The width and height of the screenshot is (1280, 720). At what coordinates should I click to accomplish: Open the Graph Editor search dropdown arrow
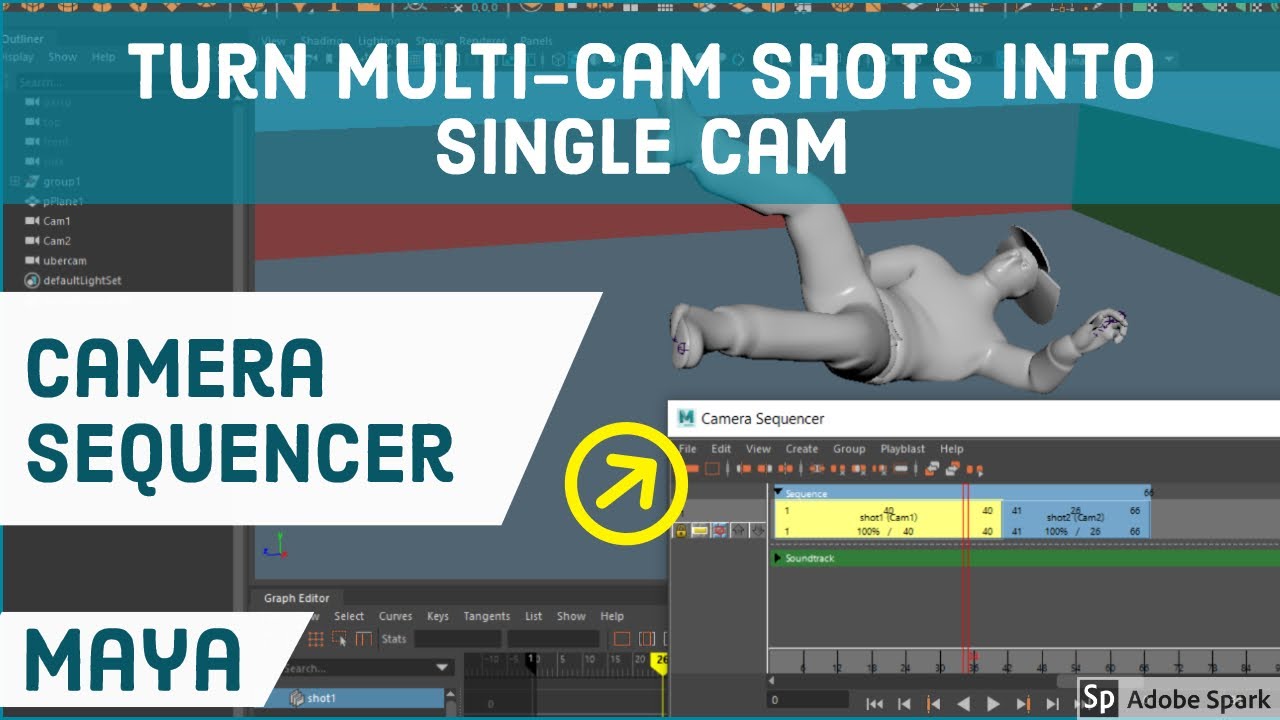tap(442, 668)
